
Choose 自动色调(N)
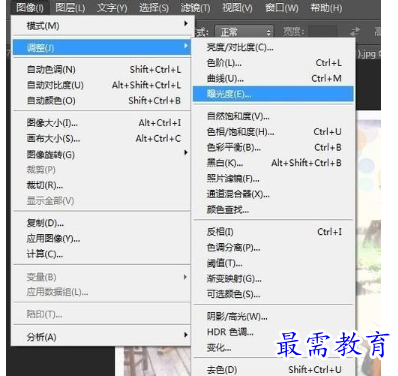[102, 70]
